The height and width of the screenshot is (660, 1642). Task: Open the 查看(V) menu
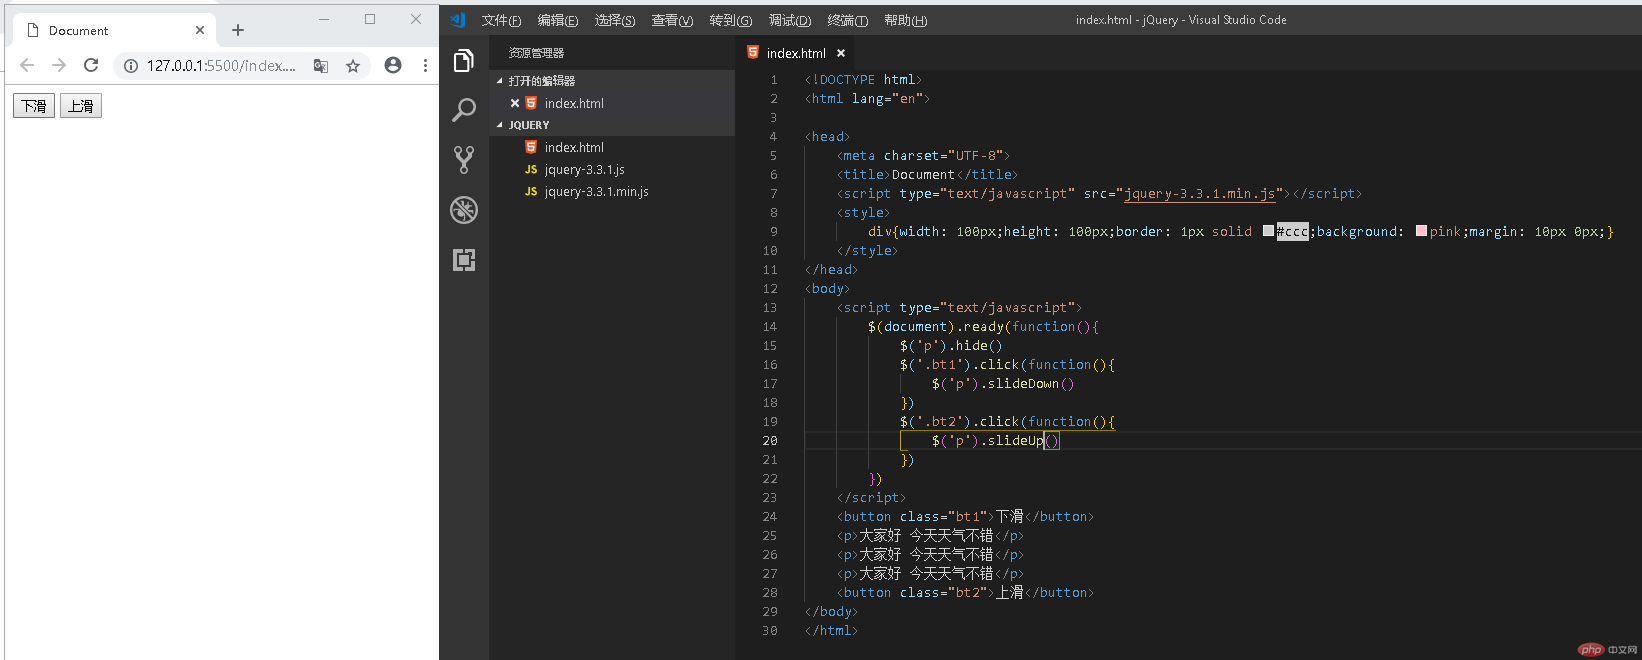point(672,20)
